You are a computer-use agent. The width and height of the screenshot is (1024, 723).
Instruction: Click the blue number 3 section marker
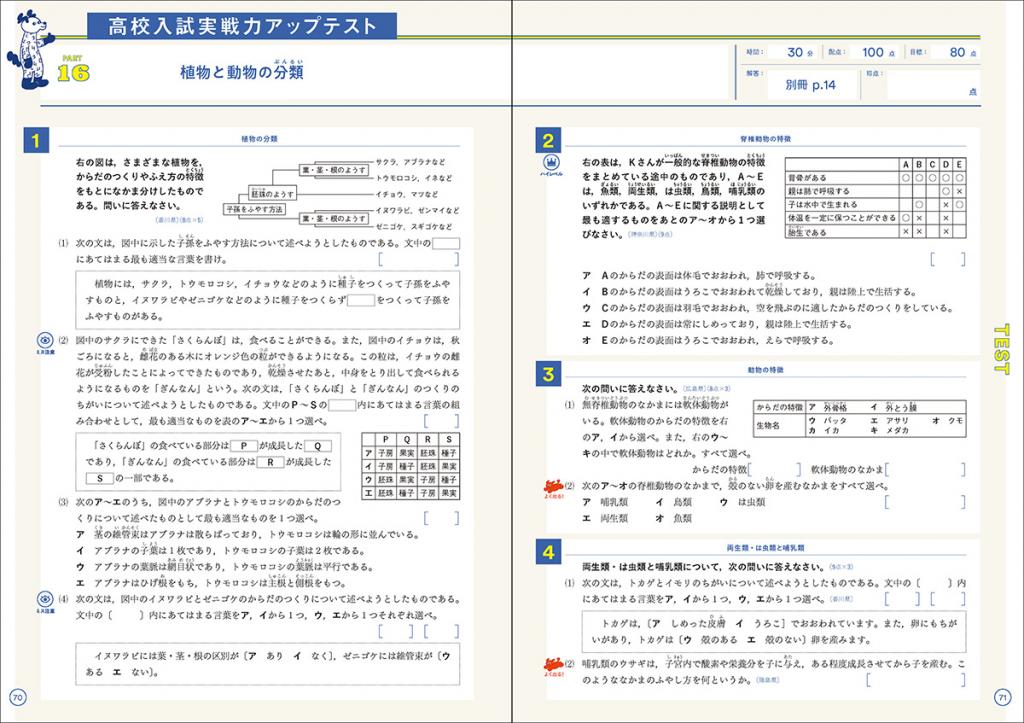click(548, 375)
